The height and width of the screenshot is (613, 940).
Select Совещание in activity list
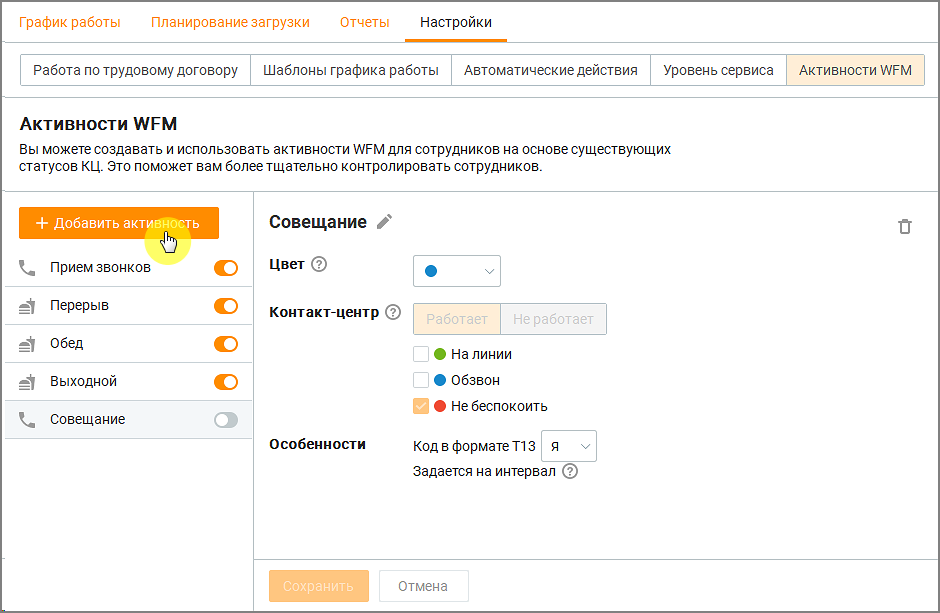point(128,419)
